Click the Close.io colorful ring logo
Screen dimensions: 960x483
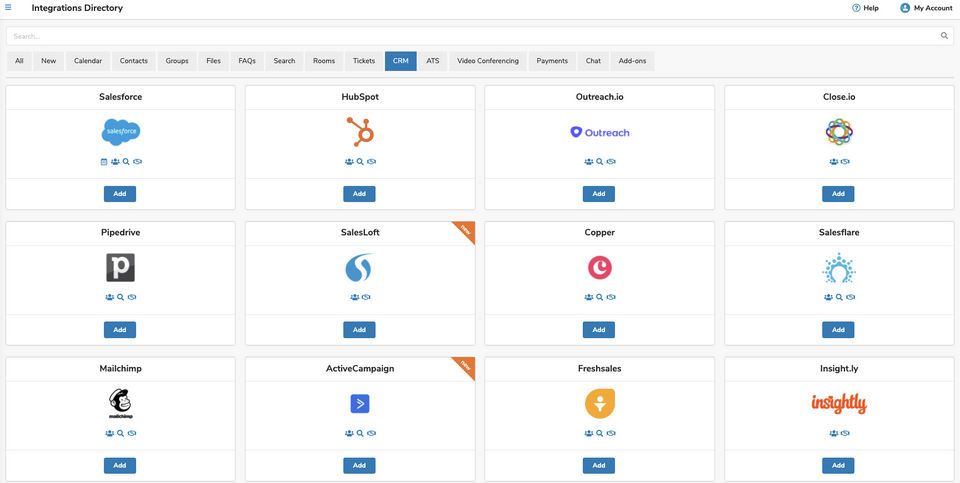pyautogui.click(x=839, y=132)
